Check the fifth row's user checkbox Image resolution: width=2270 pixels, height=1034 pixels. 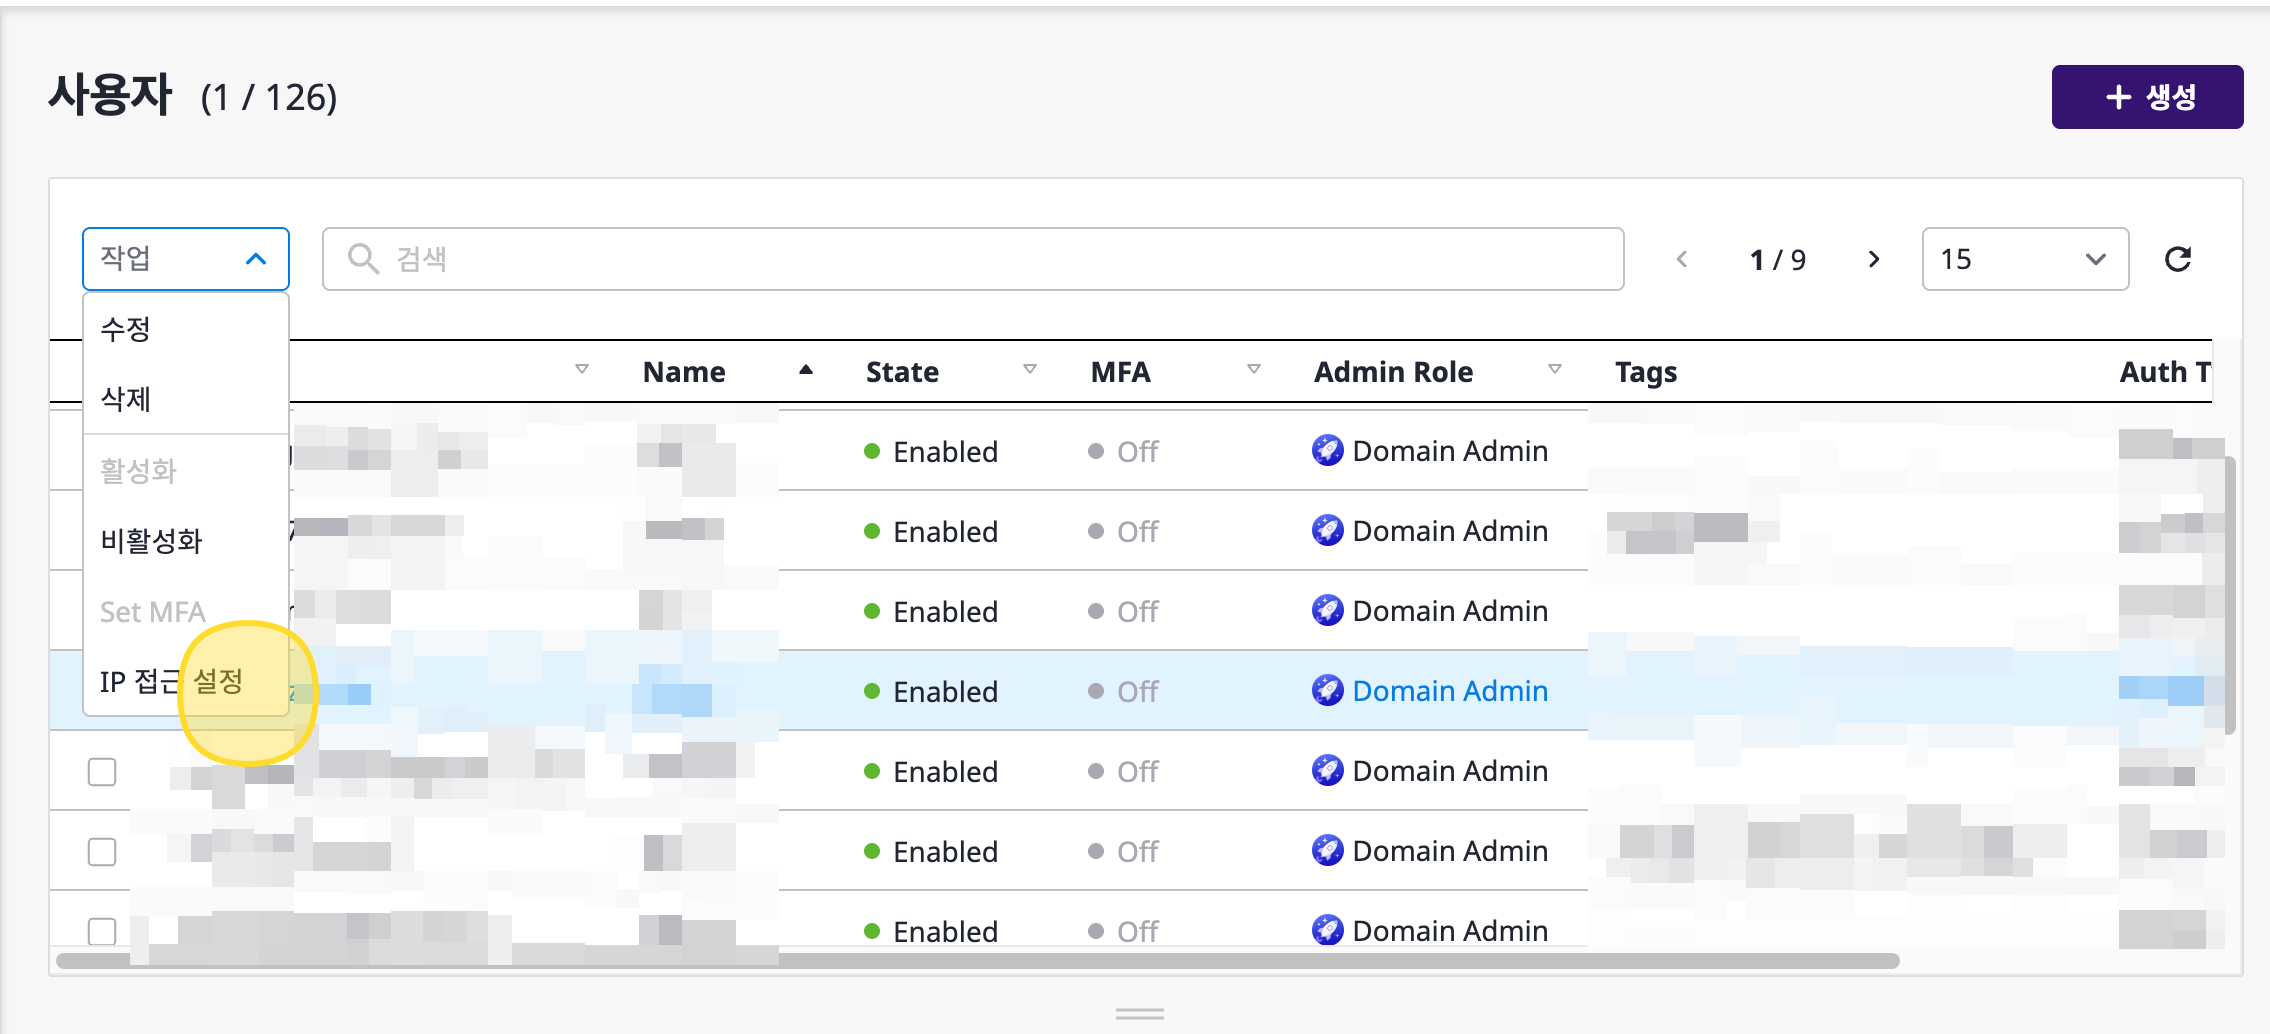tap(102, 772)
